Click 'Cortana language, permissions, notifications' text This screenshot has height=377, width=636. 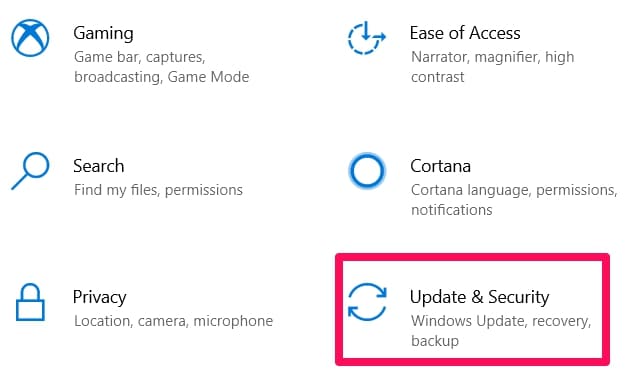(514, 200)
